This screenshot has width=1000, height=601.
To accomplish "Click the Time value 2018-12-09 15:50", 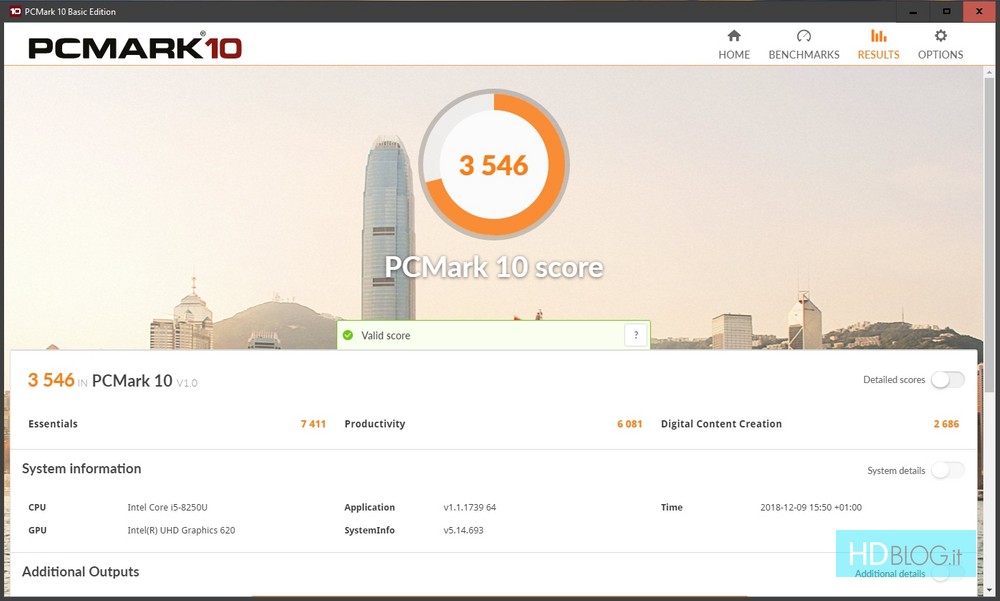I will pyautogui.click(x=811, y=507).
